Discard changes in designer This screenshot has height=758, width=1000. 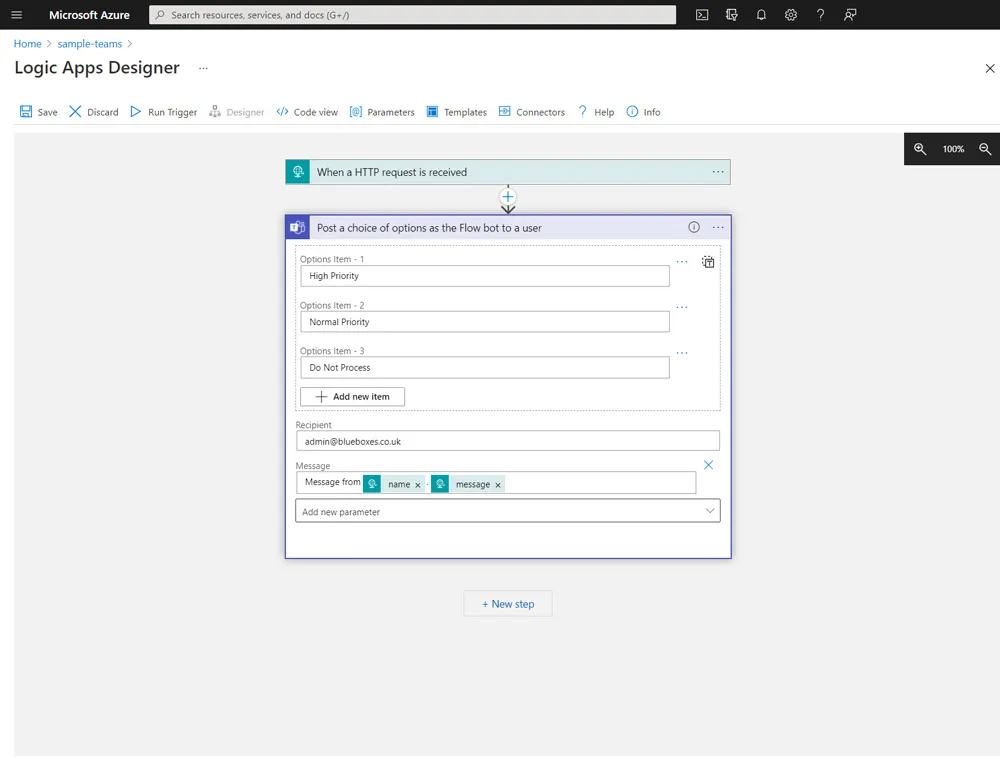(x=93, y=112)
